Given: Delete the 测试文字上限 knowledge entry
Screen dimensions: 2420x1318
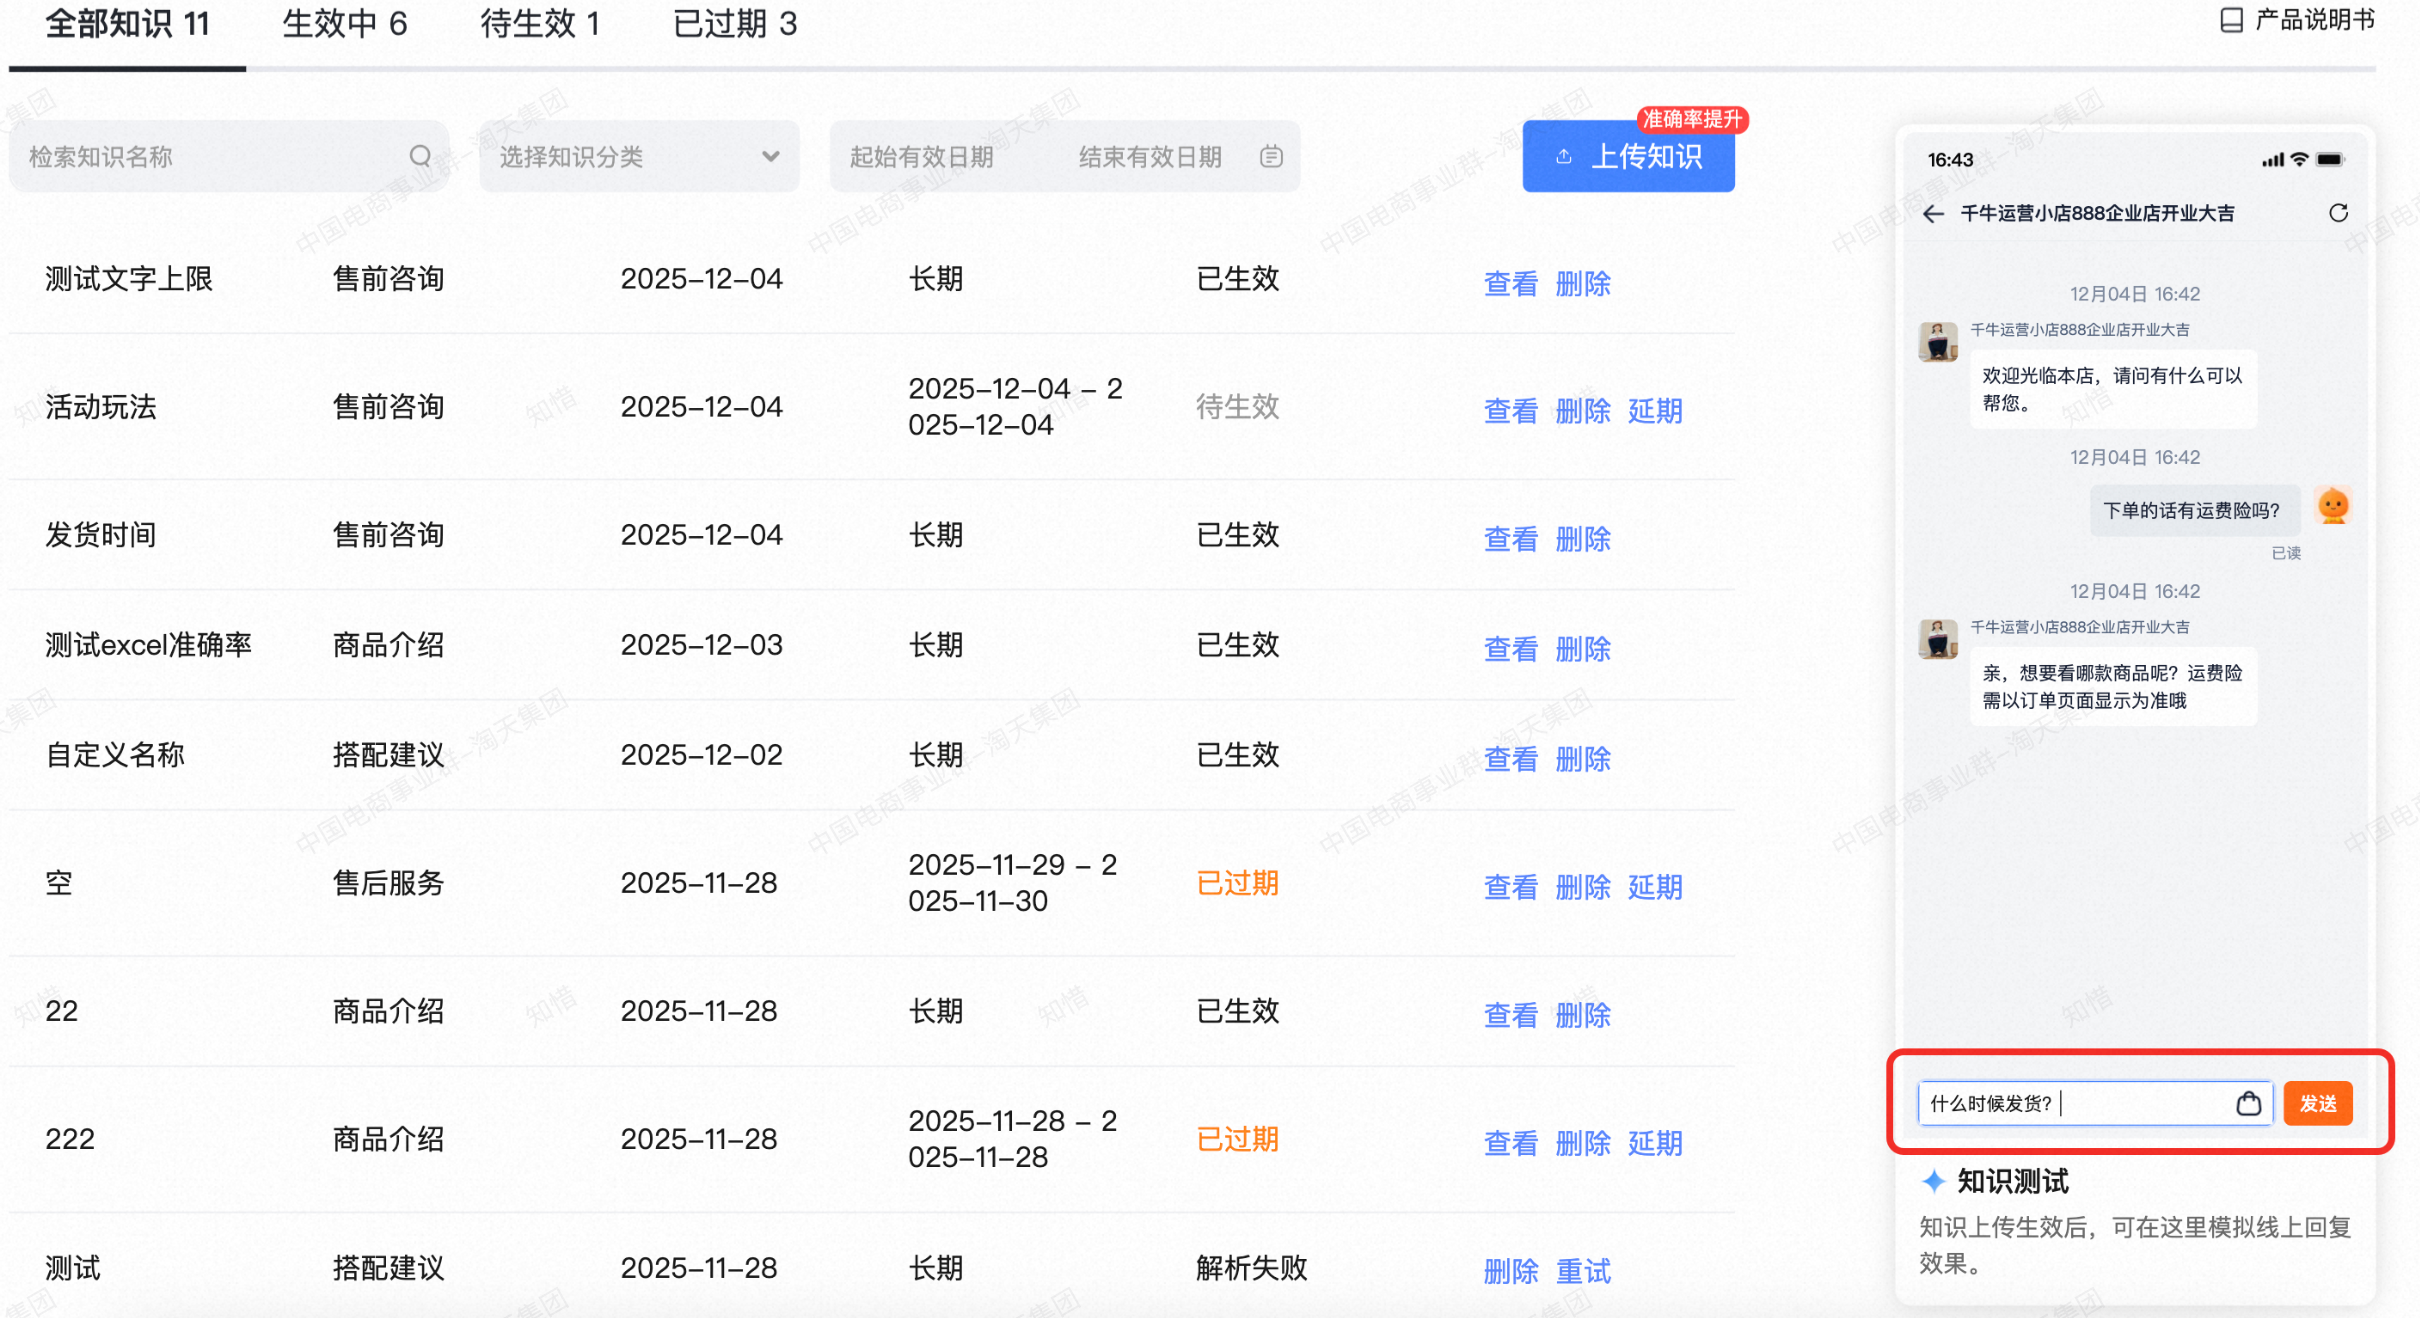Looking at the screenshot, I should (x=1583, y=283).
